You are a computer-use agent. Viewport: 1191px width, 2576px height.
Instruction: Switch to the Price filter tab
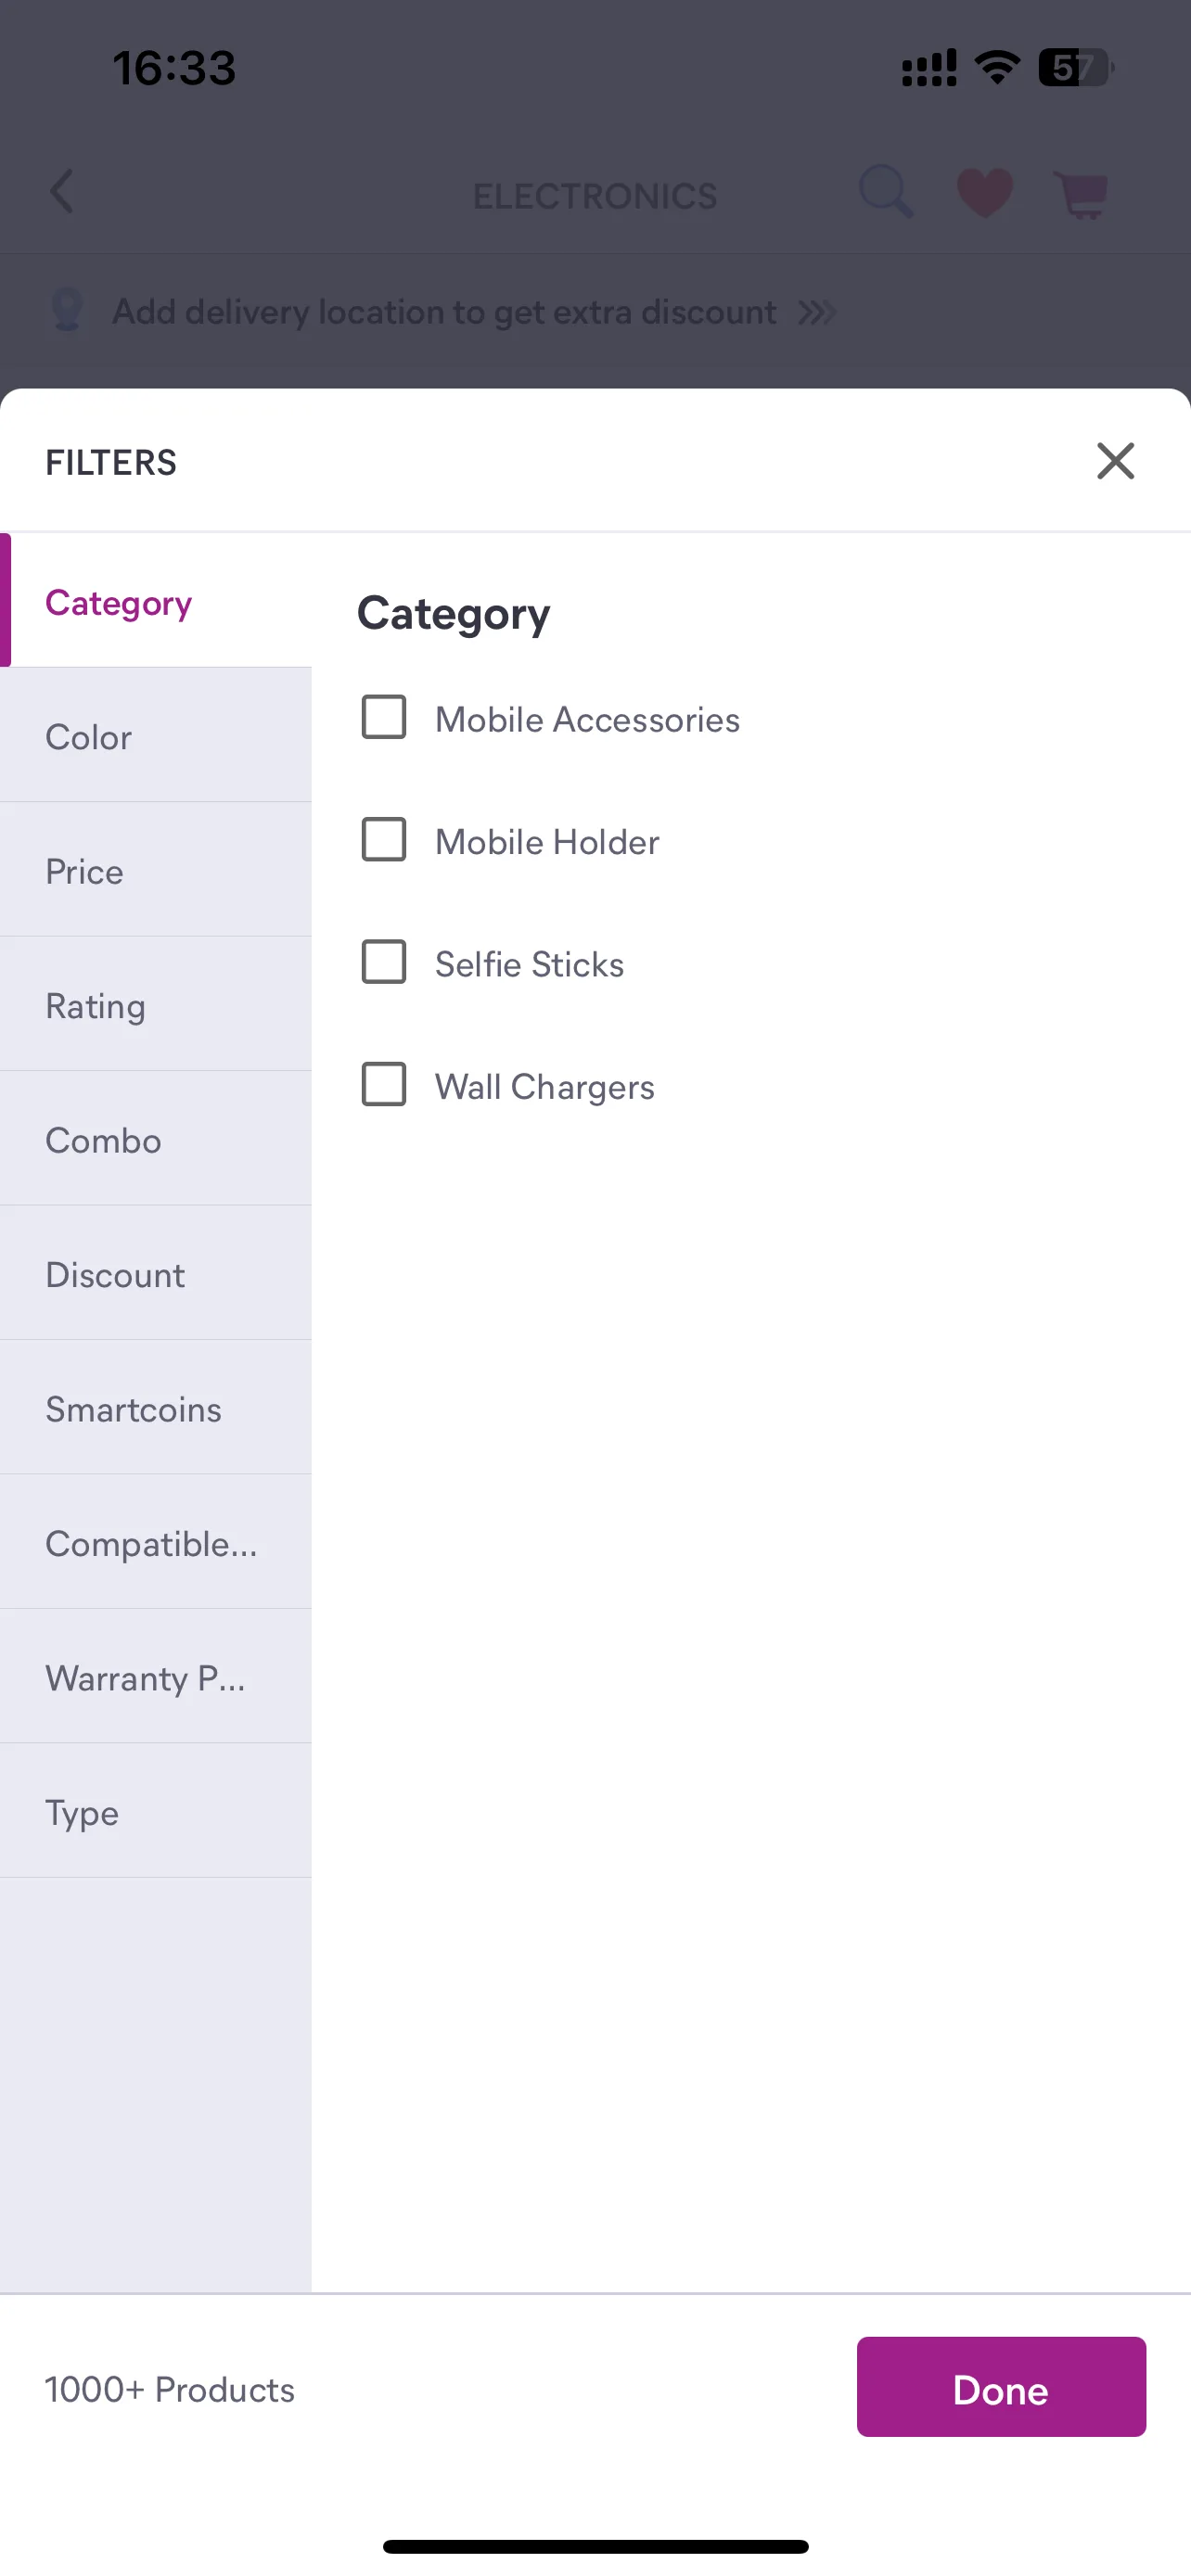(x=156, y=870)
